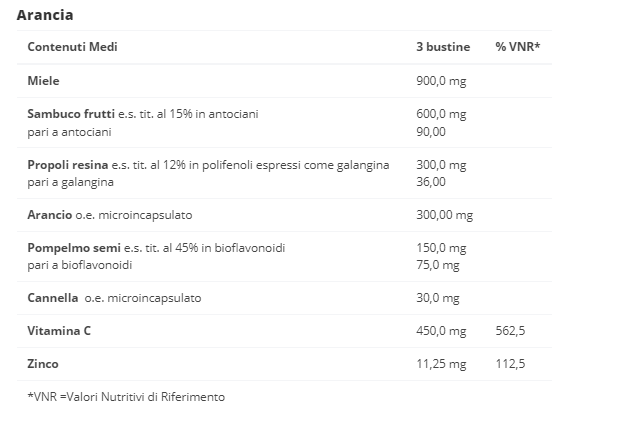This screenshot has width=628, height=441.
Task: Click the Vitamina C row label
Action: point(59,331)
